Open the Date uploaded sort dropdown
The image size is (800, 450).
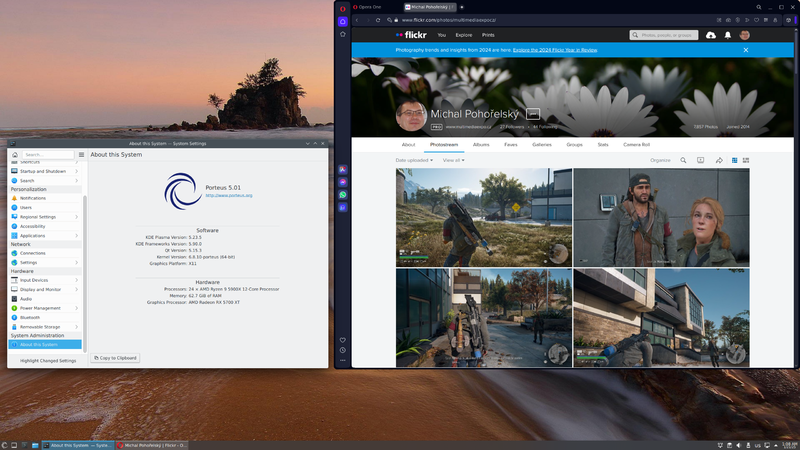[414, 160]
